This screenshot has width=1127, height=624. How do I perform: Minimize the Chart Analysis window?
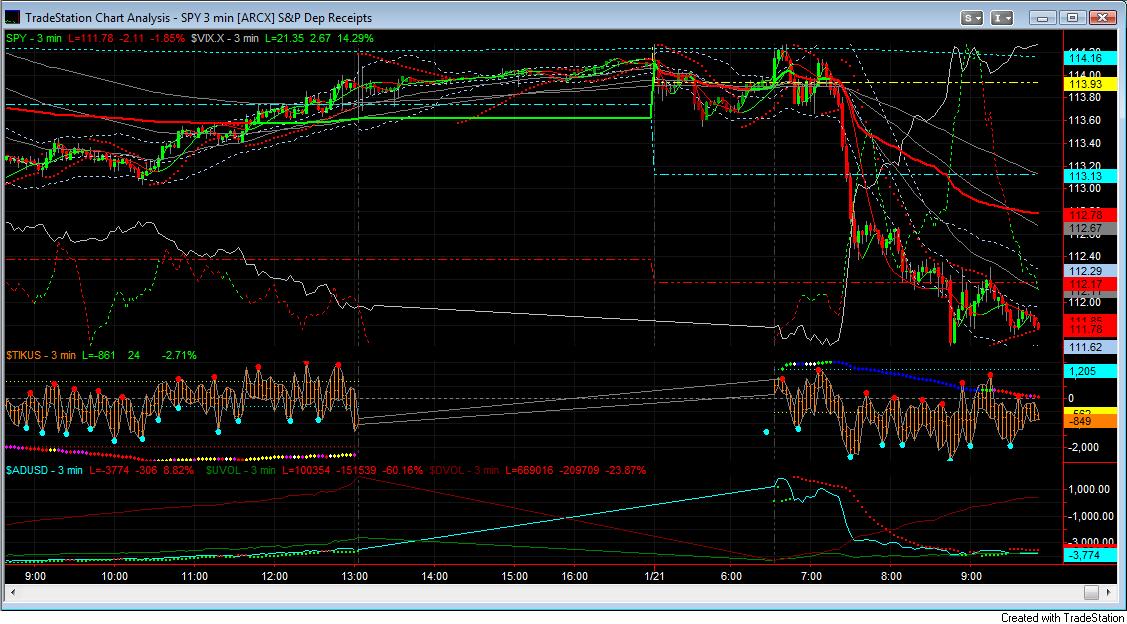pos(1044,17)
